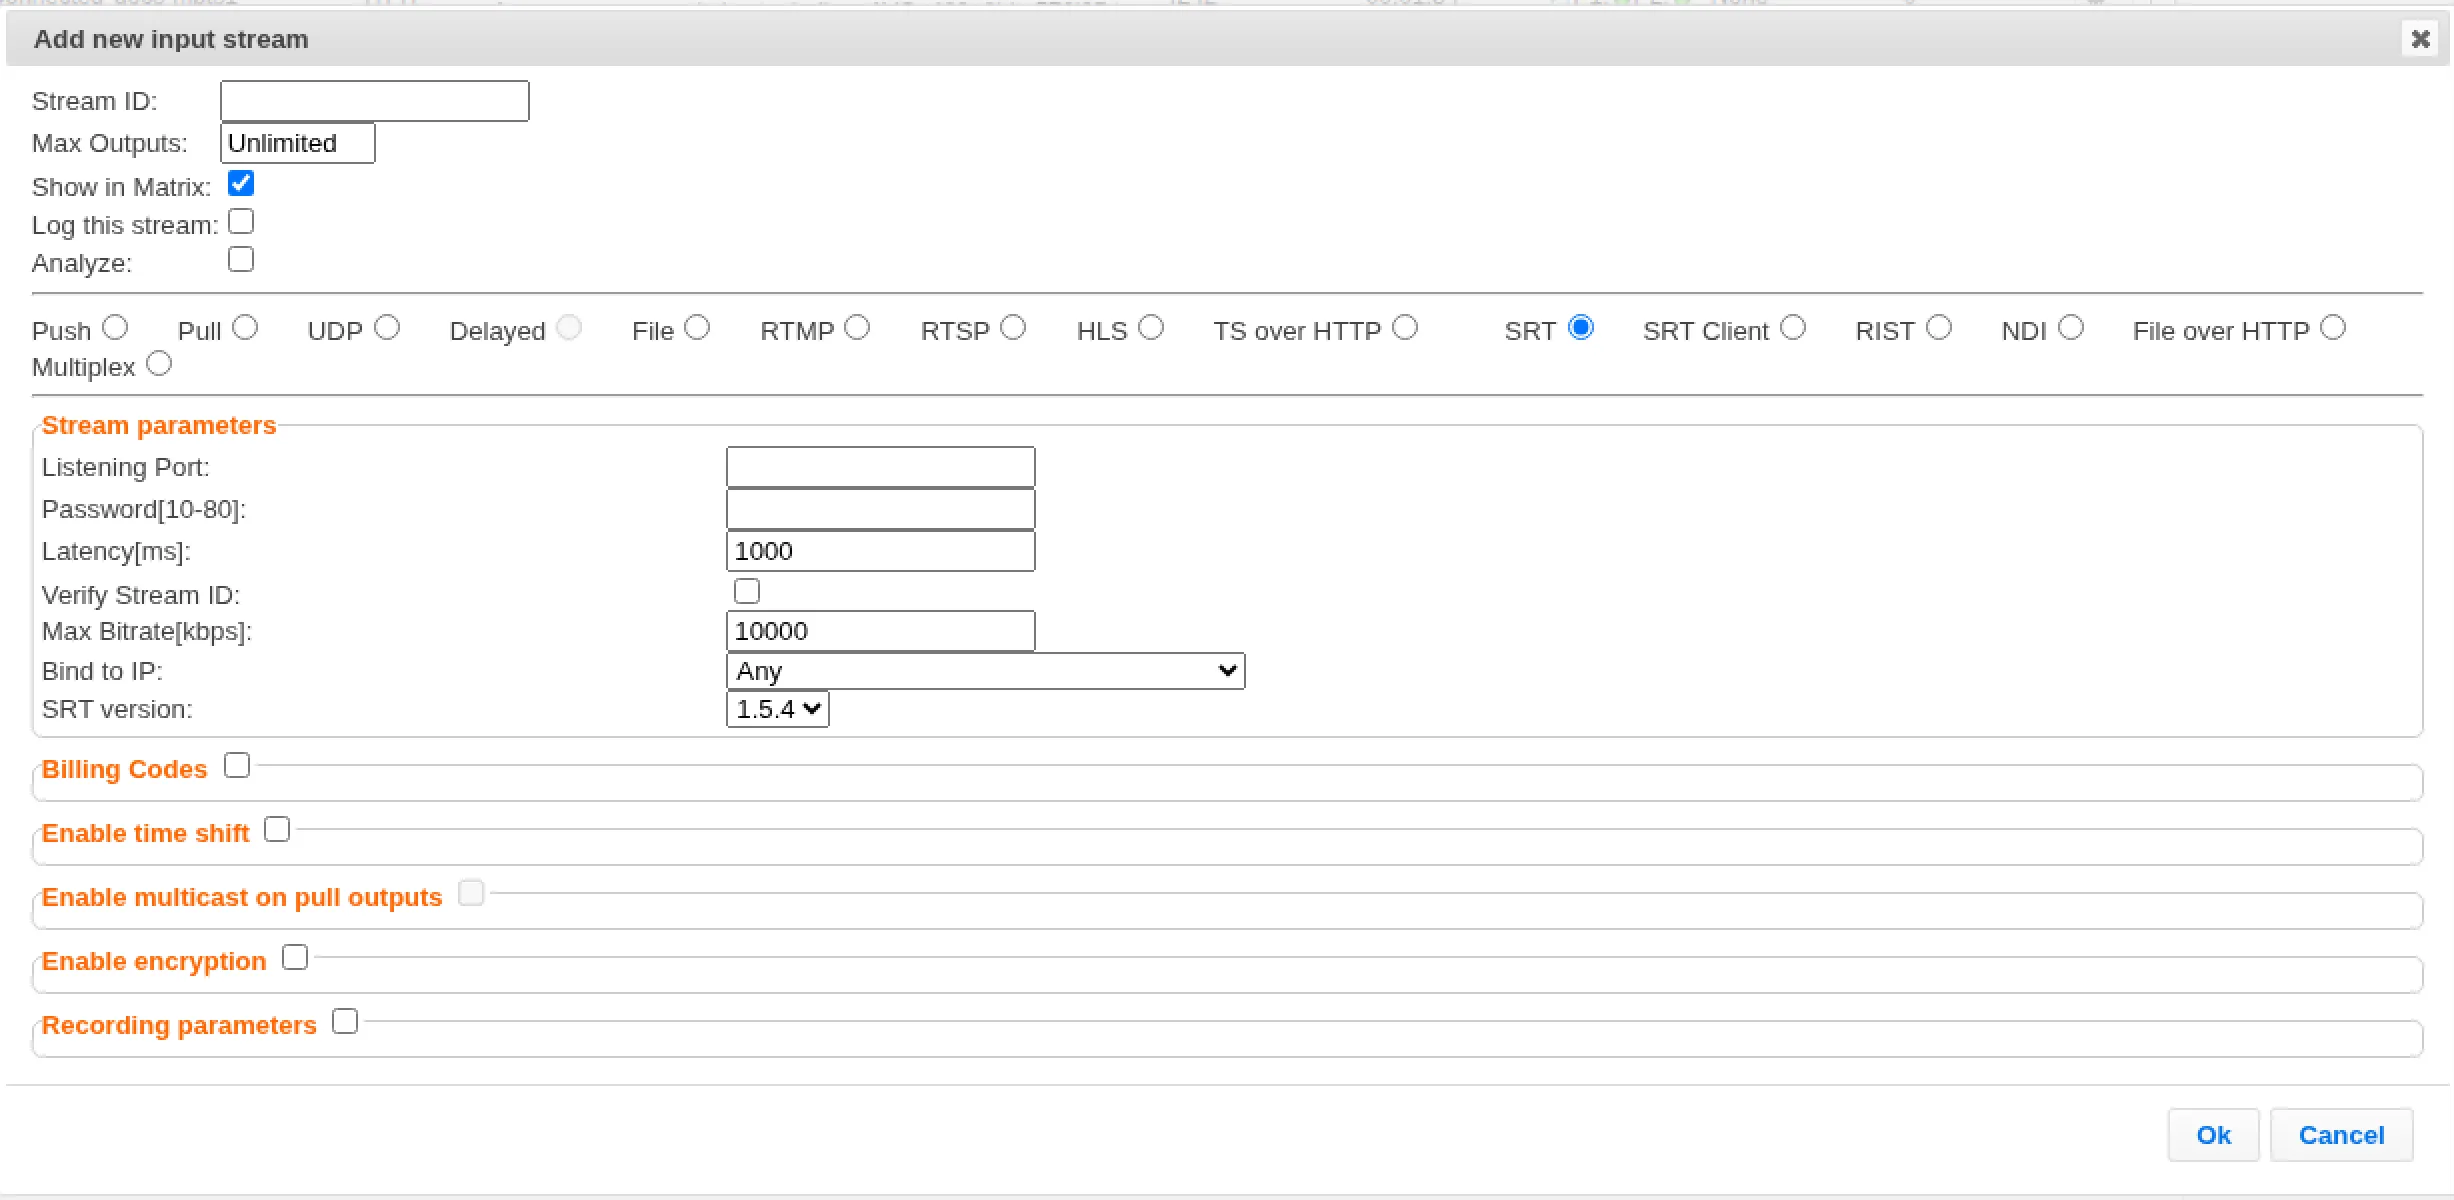Check the Enable encryption checkbox
Viewport: 2454px width, 1200px height.
pos(295,957)
